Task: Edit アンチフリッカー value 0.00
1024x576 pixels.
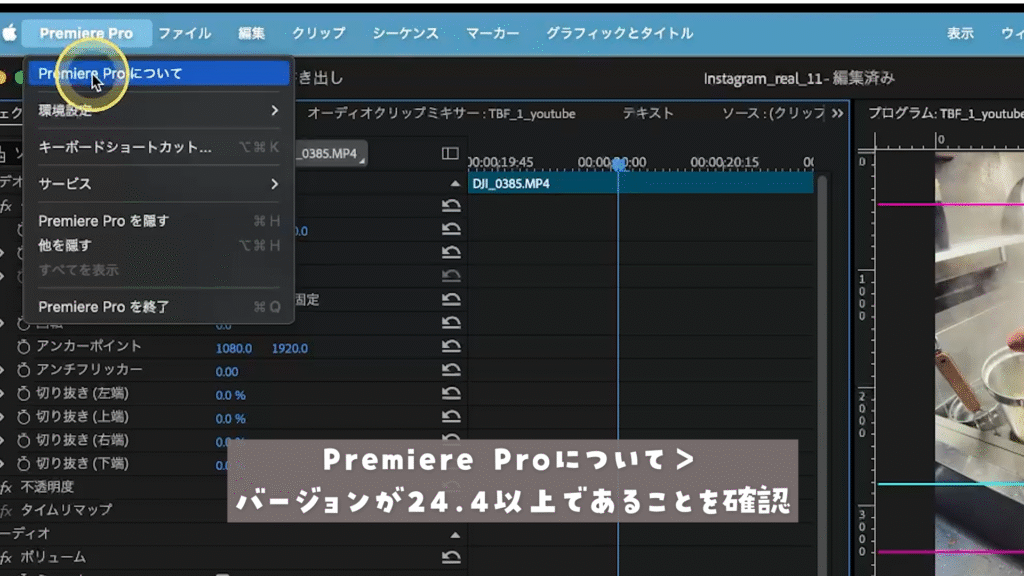Action: (x=227, y=372)
